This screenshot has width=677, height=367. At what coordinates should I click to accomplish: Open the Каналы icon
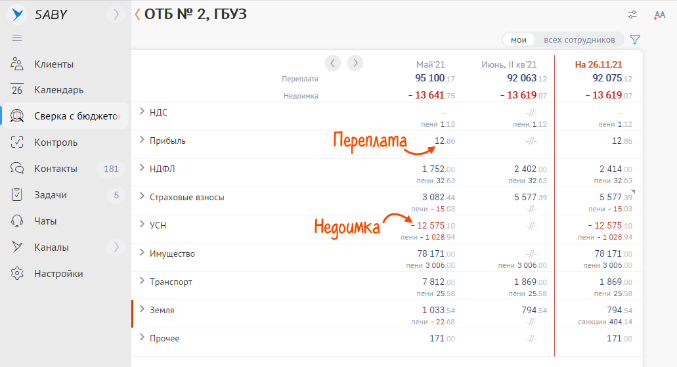click(x=17, y=247)
